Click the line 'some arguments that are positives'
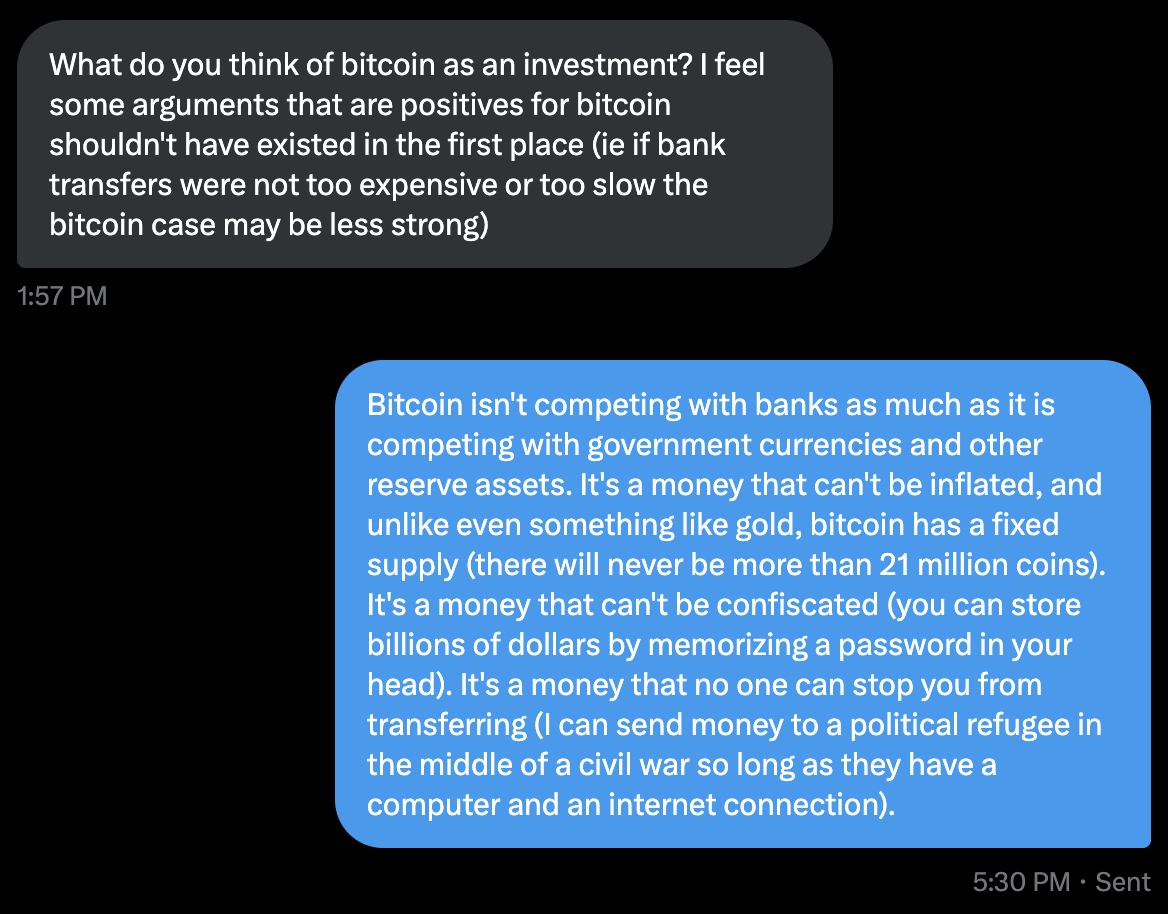This screenshot has height=914, width=1168. pos(360,105)
